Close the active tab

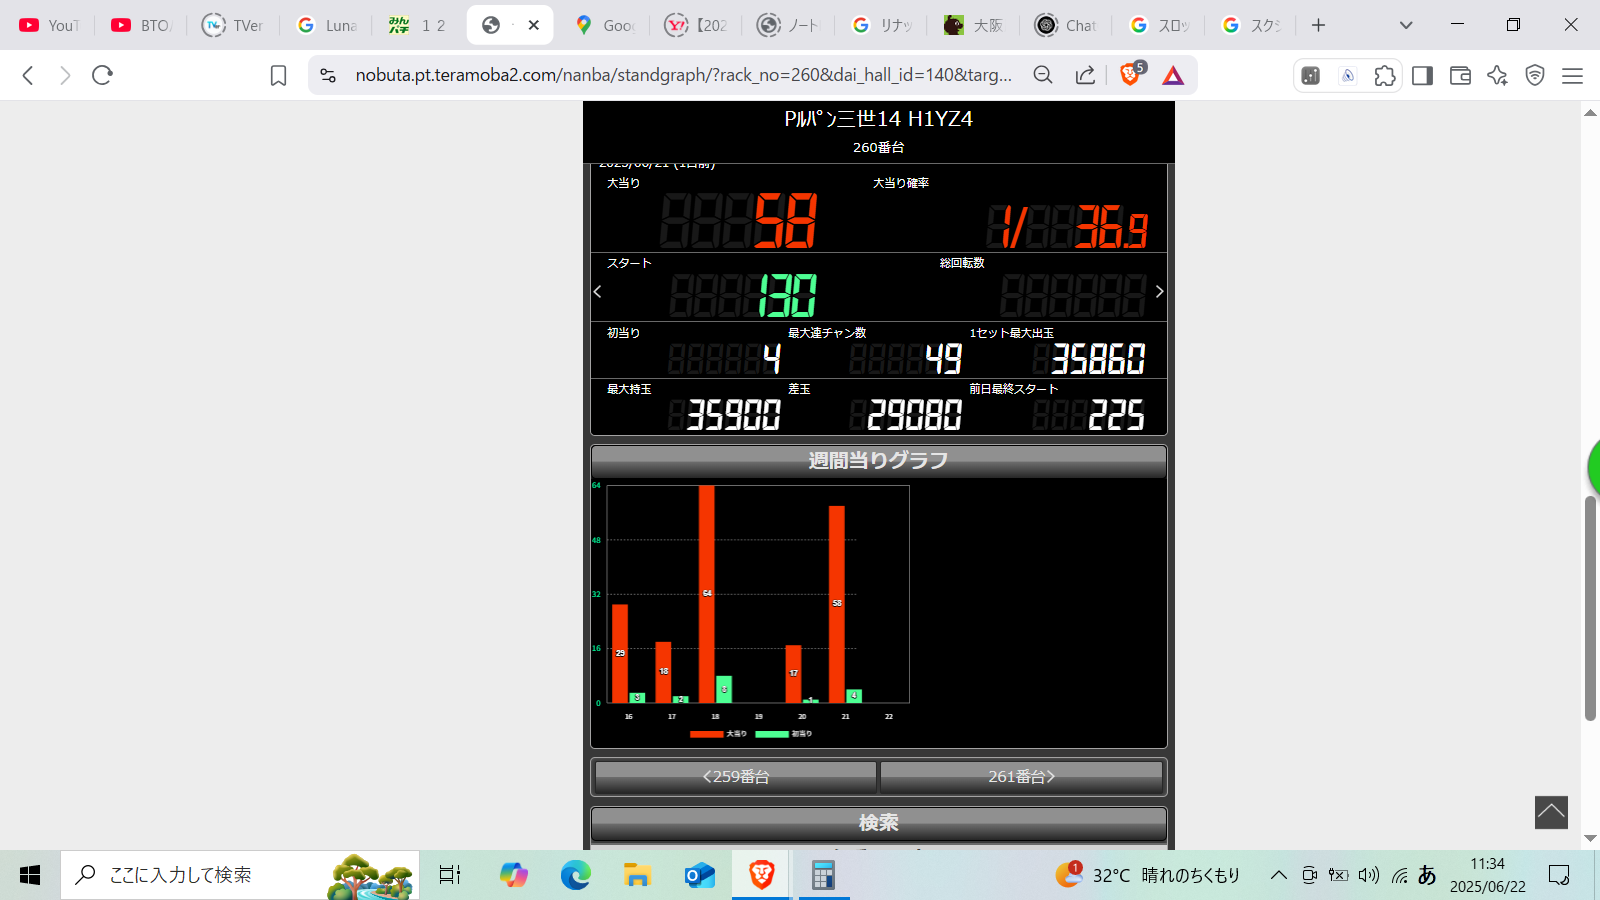(534, 25)
